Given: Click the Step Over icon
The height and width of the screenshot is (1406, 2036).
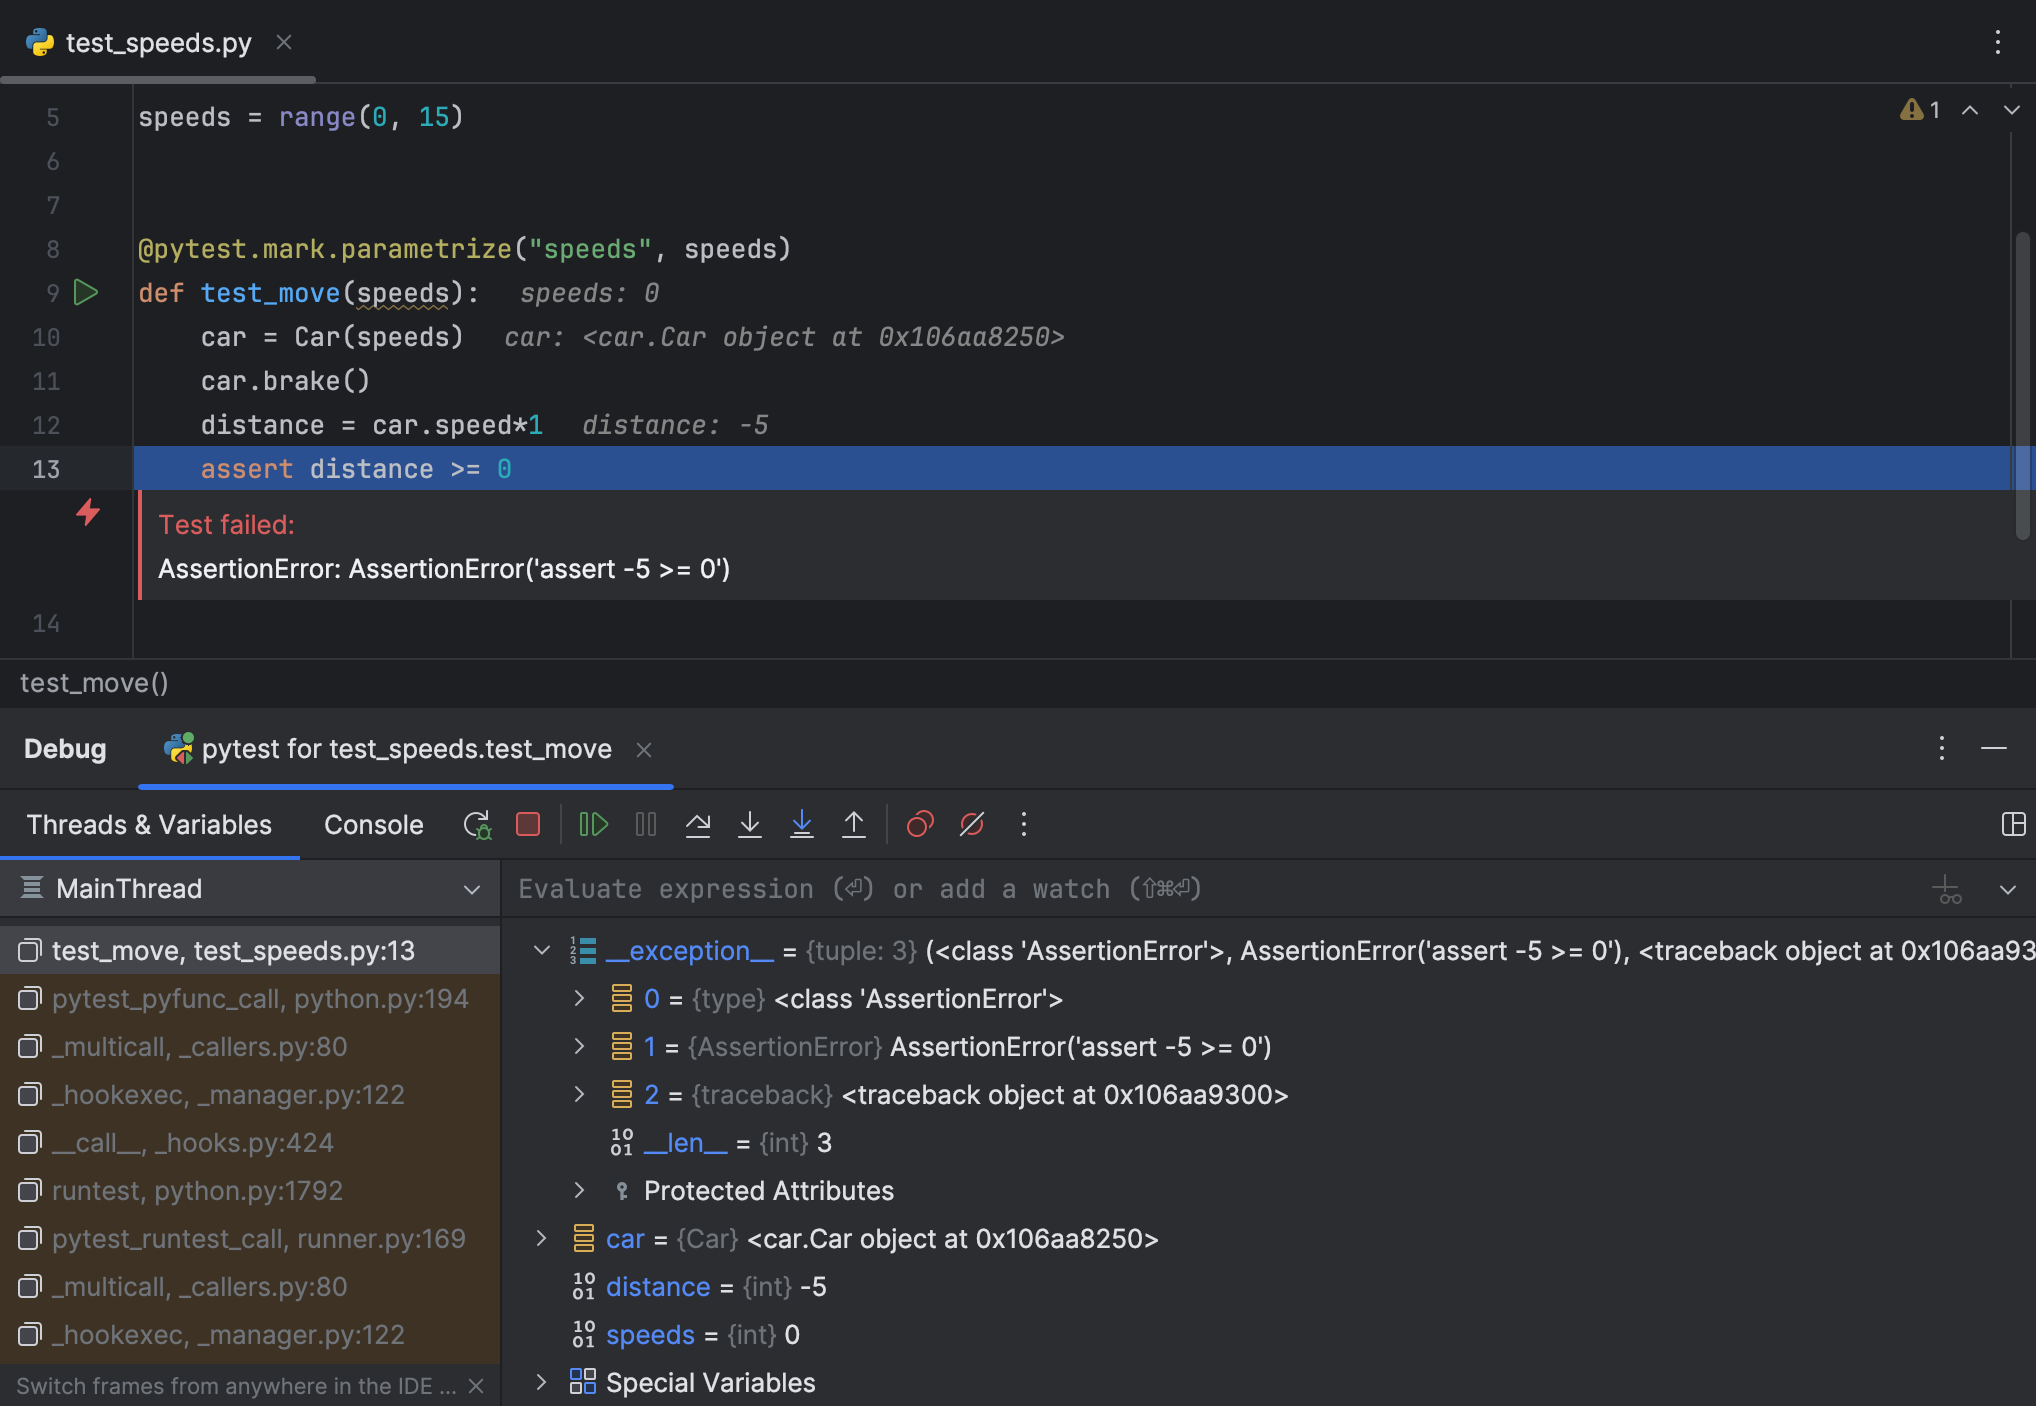Looking at the screenshot, I should 698,825.
